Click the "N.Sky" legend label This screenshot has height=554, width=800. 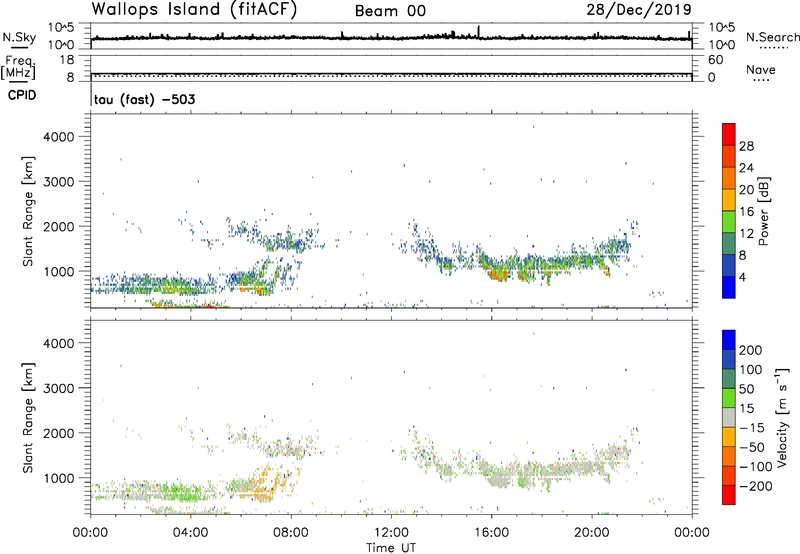click(x=19, y=37)
